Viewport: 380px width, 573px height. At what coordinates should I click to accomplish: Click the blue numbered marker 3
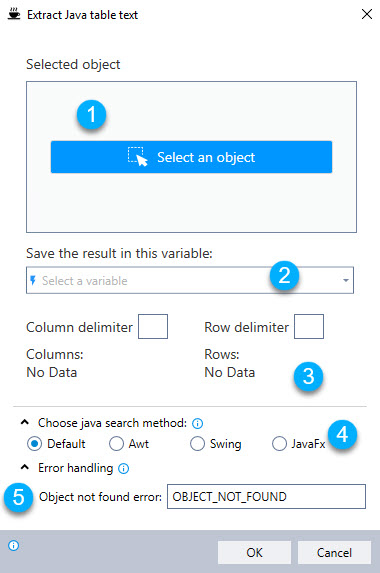[308, 376]
